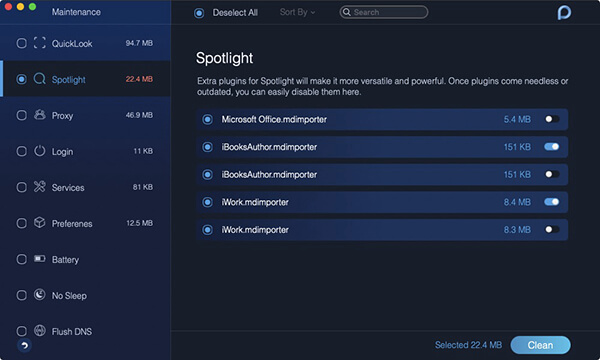
Task: Click the 94.7 MB QuickLook size
Action: 139,43
